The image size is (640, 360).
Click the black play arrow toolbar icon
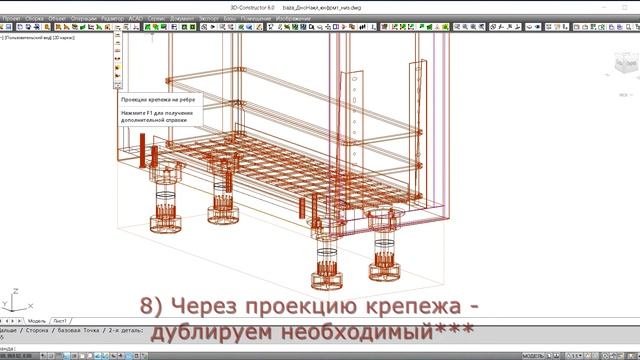tap(213, 27)
